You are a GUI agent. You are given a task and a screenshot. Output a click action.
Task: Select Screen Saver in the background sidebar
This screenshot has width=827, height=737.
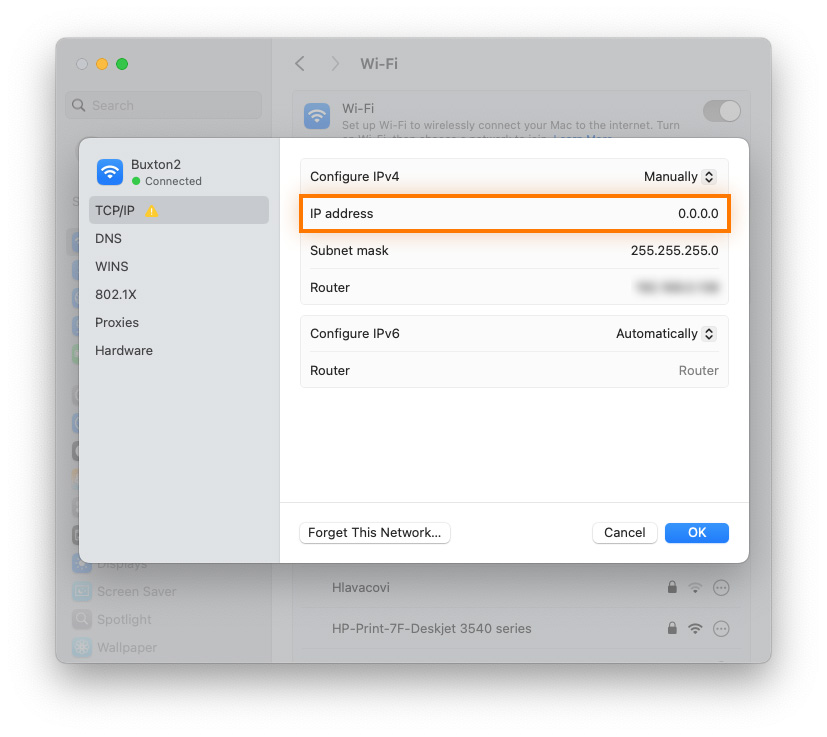tap(137, 591)
